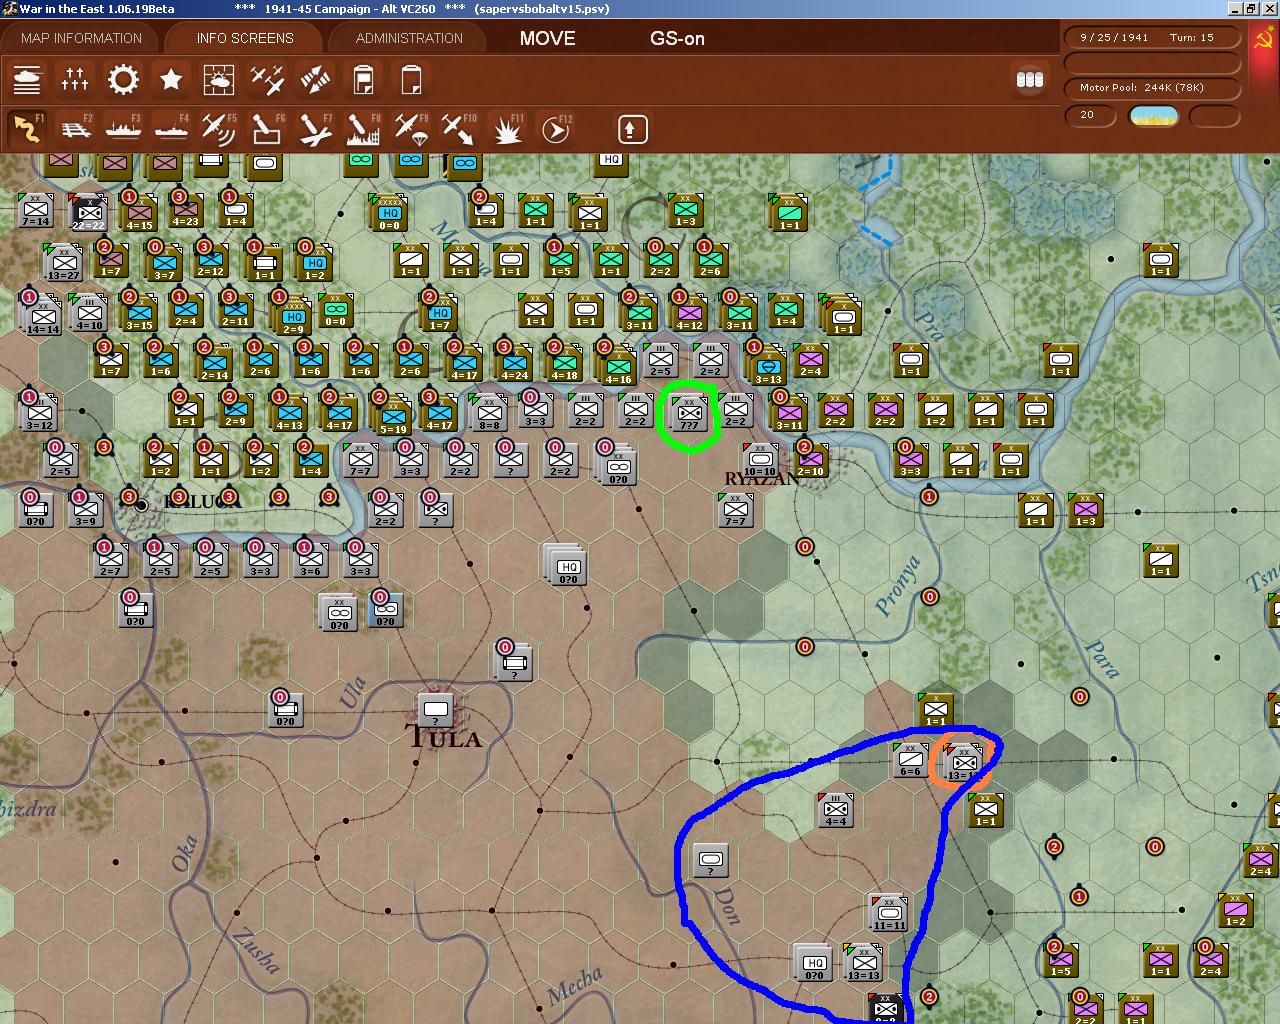The image size is (1280, 1024).
Task: Select the 4=4 infantry unit inside blue outline
Action: pos(836,810)
